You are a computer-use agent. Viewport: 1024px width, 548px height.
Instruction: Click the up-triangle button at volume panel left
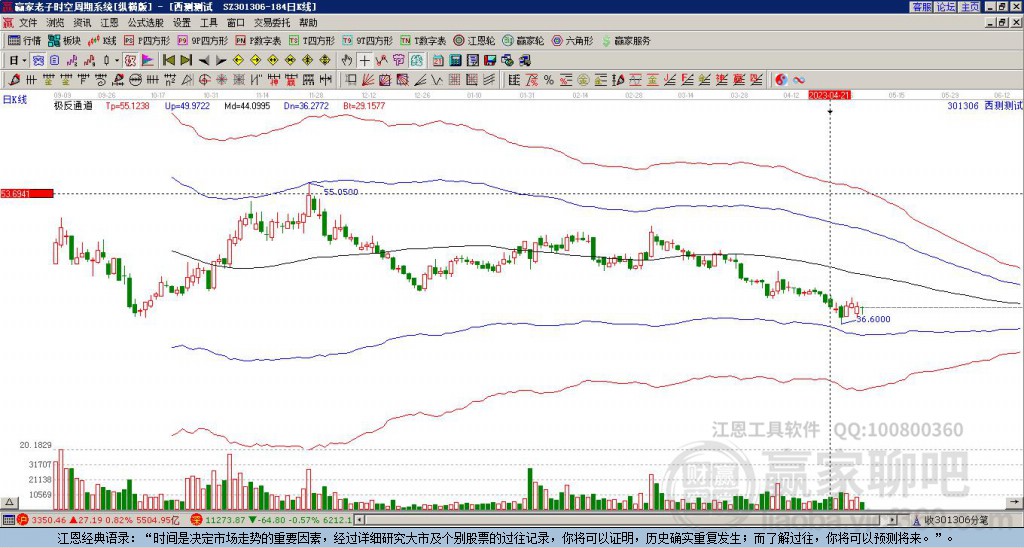8,502
